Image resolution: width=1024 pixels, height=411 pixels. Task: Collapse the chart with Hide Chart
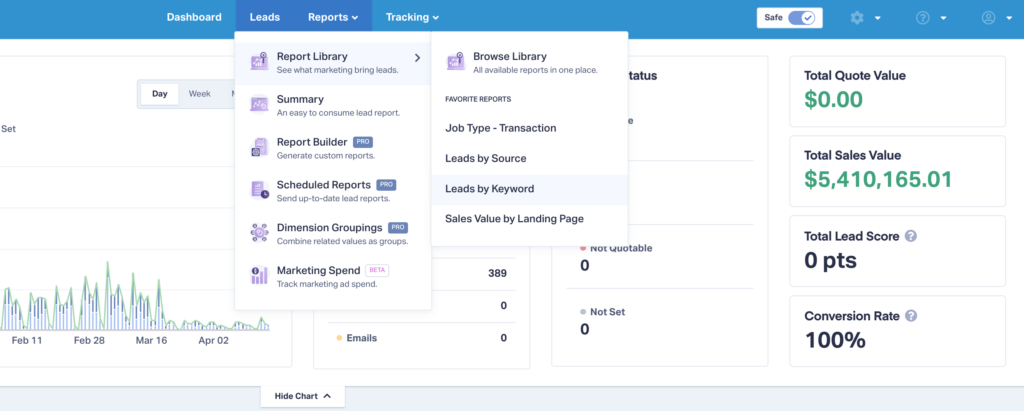[302, 396]
